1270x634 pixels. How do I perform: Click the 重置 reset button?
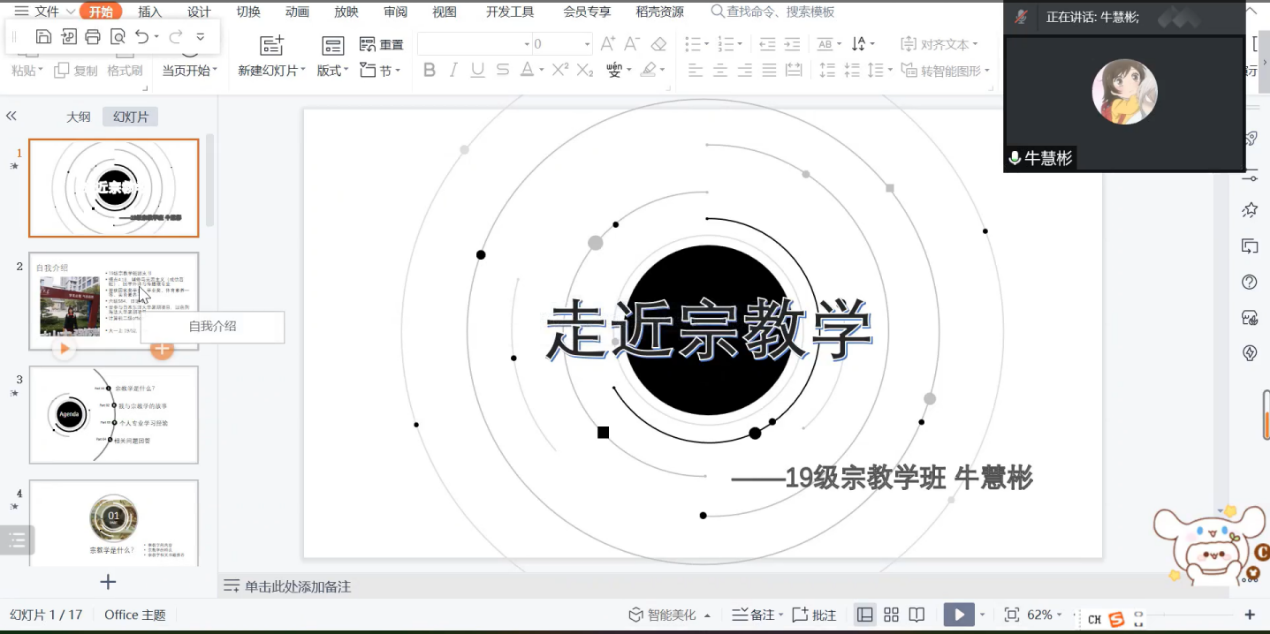coord(381,45)
